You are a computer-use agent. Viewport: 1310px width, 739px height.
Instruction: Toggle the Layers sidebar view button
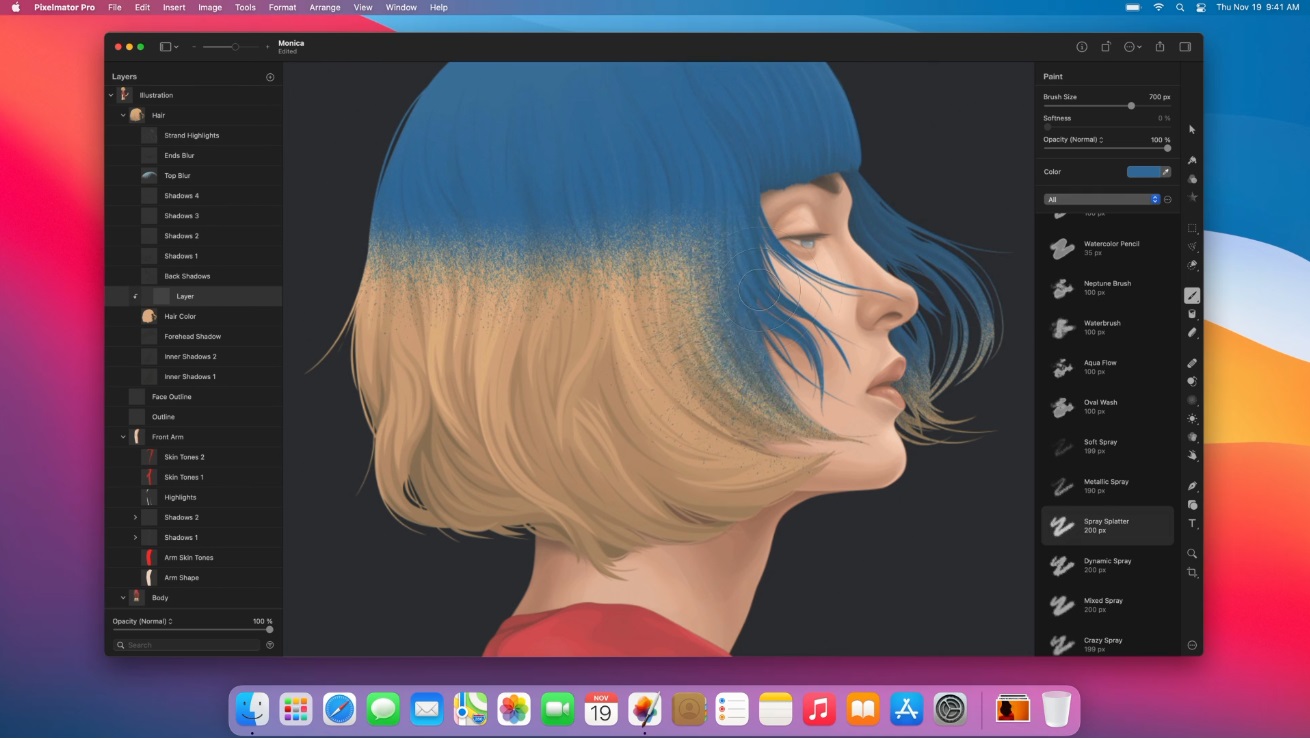(169, 47)
